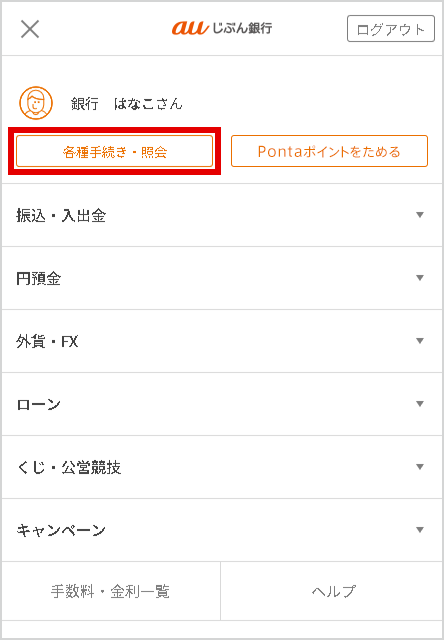Click the 銀行 はなこさん user name

tap(127, 104)
